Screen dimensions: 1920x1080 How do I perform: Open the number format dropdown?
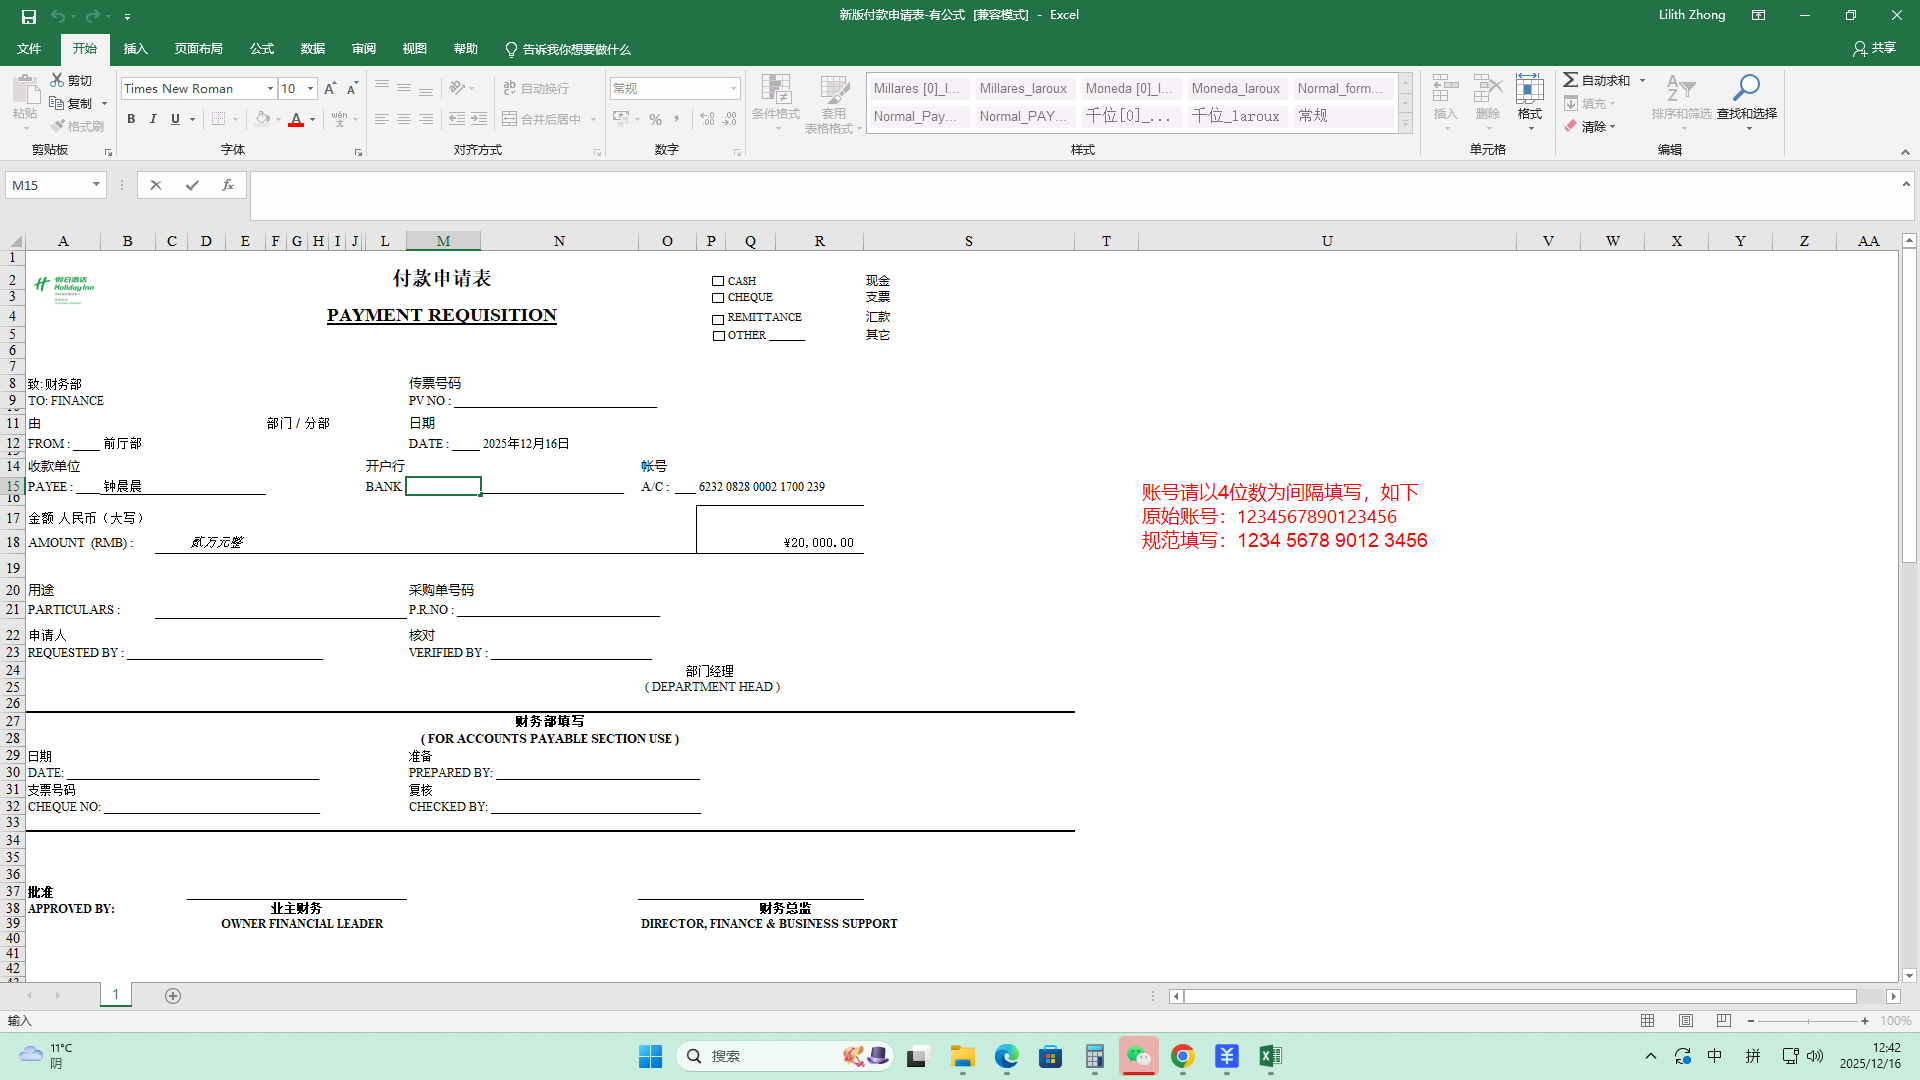click(x=733, y=89)
